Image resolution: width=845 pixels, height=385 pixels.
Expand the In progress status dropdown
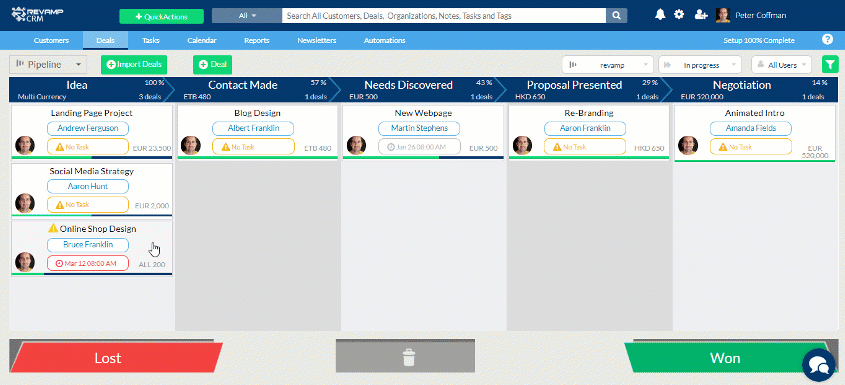coord(700,65)
